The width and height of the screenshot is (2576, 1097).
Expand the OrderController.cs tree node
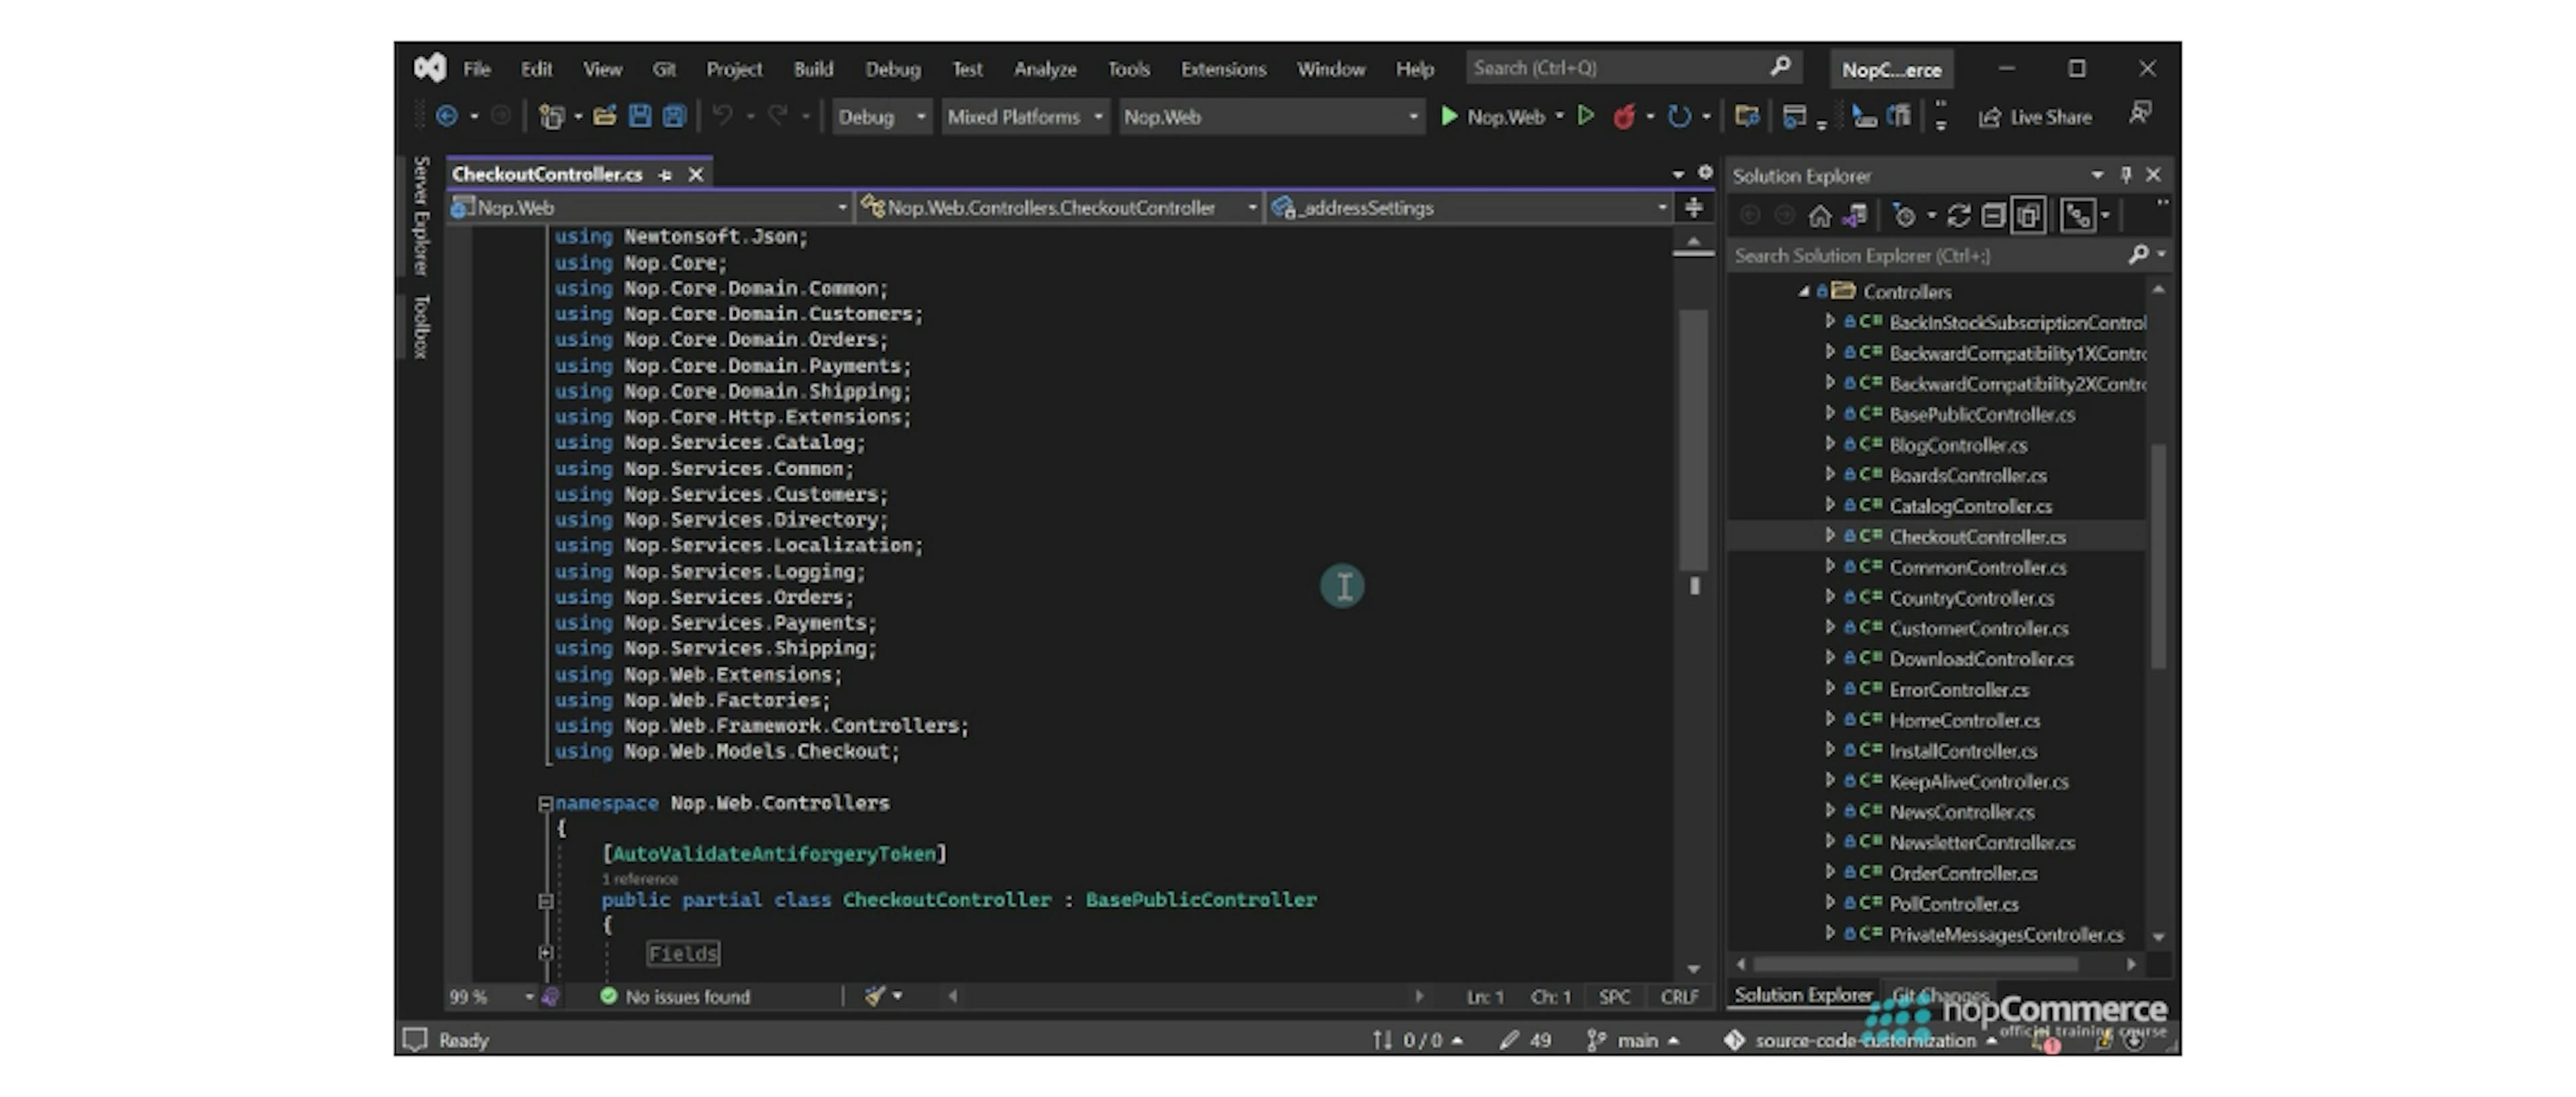click(x=1829, y=872)
